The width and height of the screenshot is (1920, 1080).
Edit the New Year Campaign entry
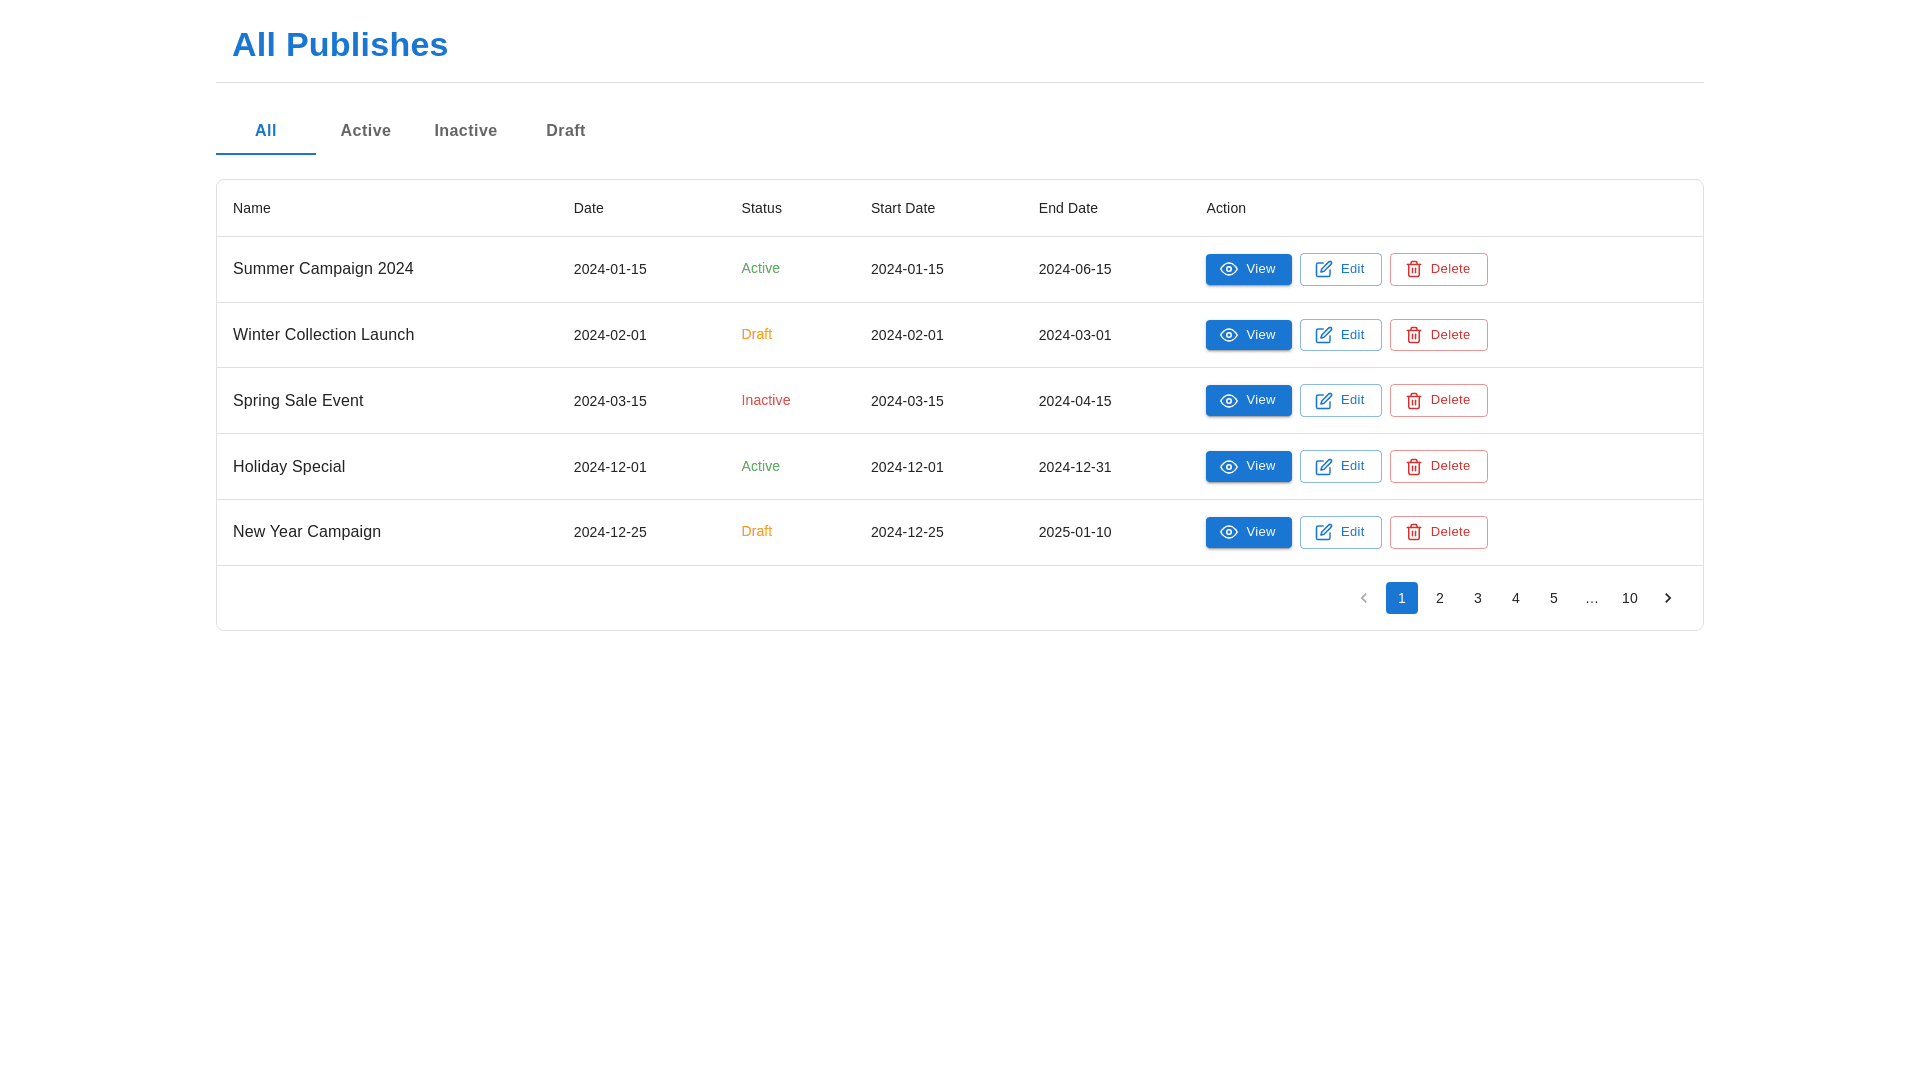click(x=1340, y=532)
